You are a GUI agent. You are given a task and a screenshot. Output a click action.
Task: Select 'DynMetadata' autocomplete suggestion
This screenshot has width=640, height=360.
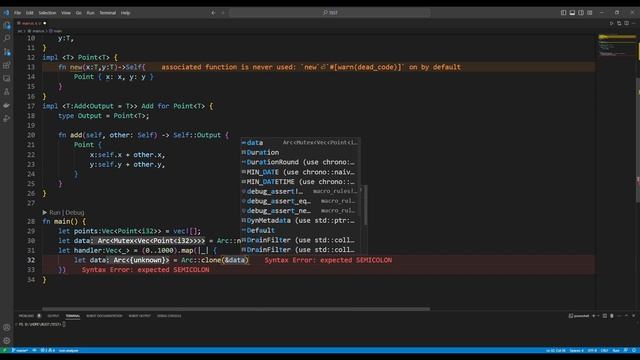click(300, 220)
